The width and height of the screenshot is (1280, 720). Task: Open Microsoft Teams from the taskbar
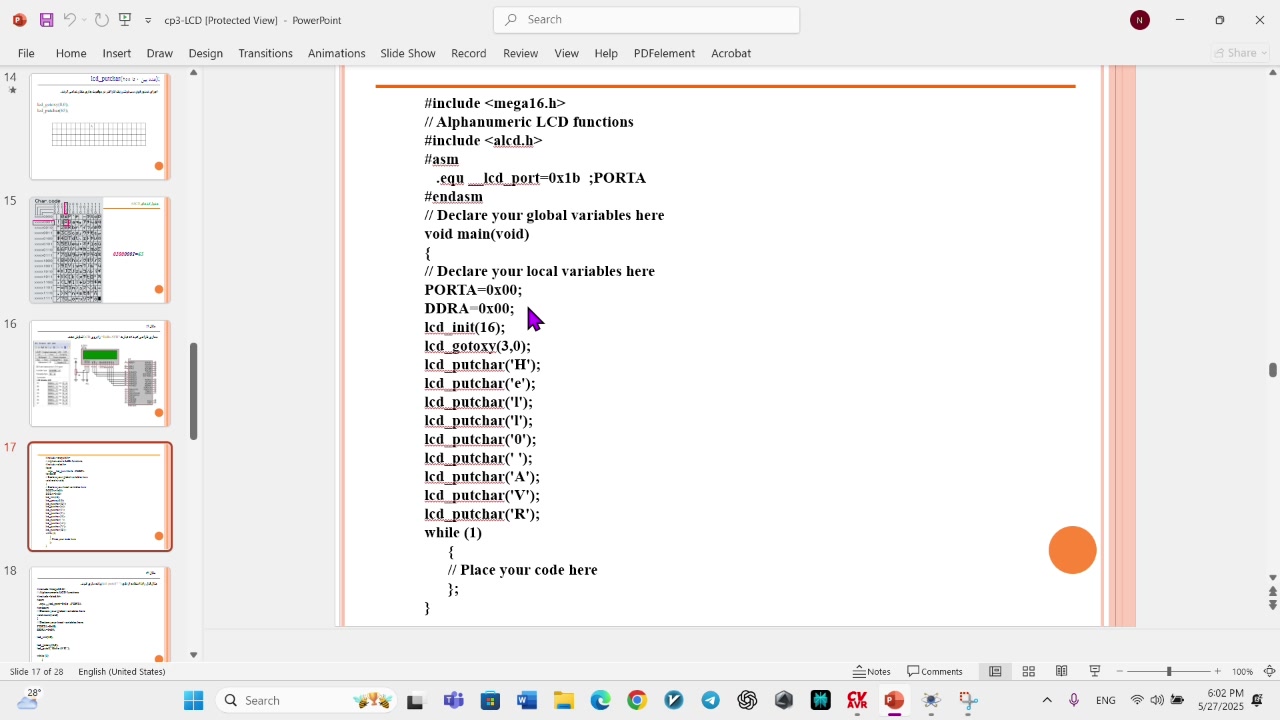[x=453, y=701]
